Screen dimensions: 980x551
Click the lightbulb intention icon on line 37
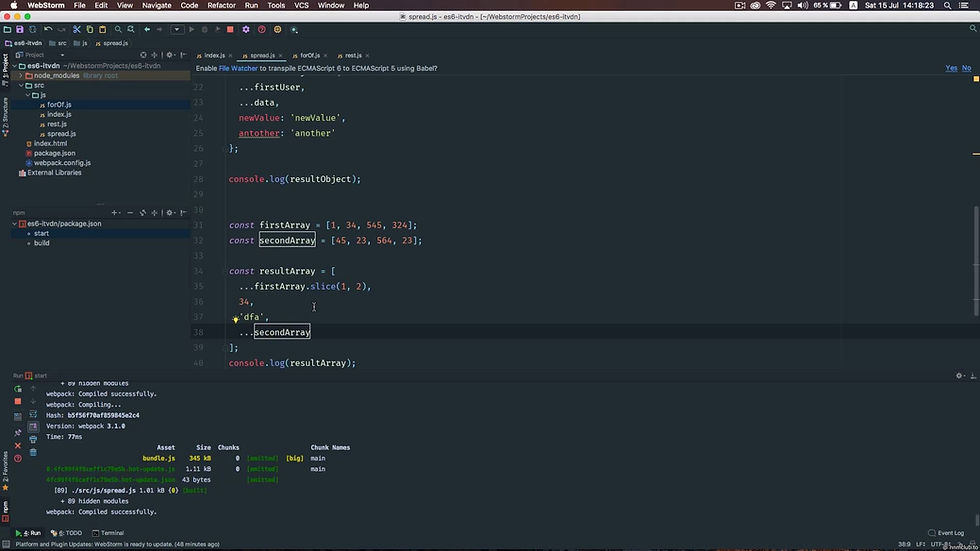point(236,319)
